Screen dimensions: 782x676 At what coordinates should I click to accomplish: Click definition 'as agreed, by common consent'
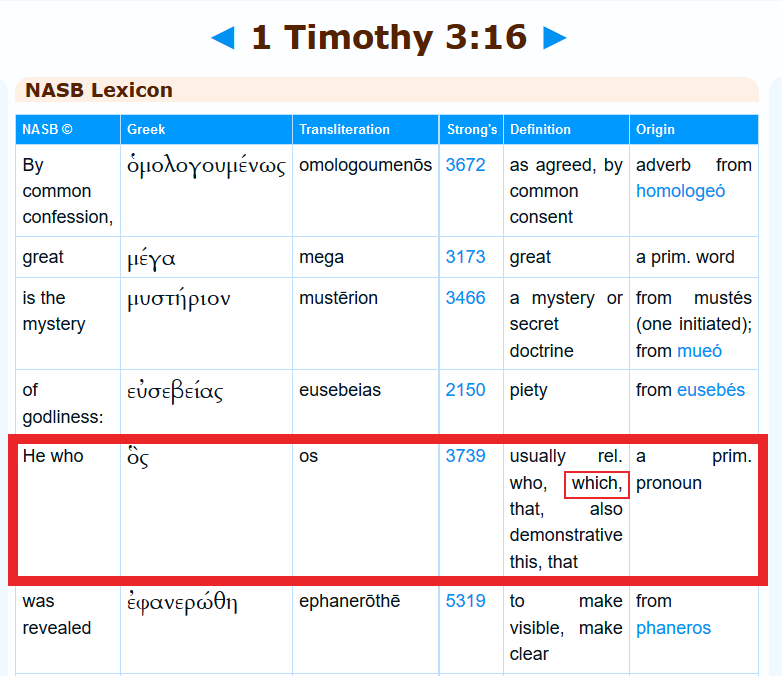(x=566, y=191)
